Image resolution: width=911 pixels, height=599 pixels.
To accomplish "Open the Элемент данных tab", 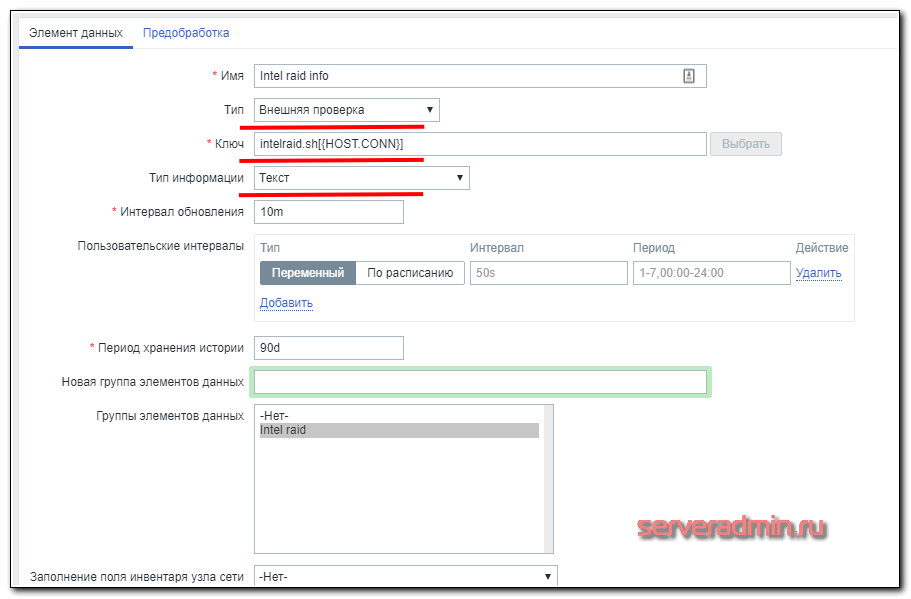I will (76, 33).
